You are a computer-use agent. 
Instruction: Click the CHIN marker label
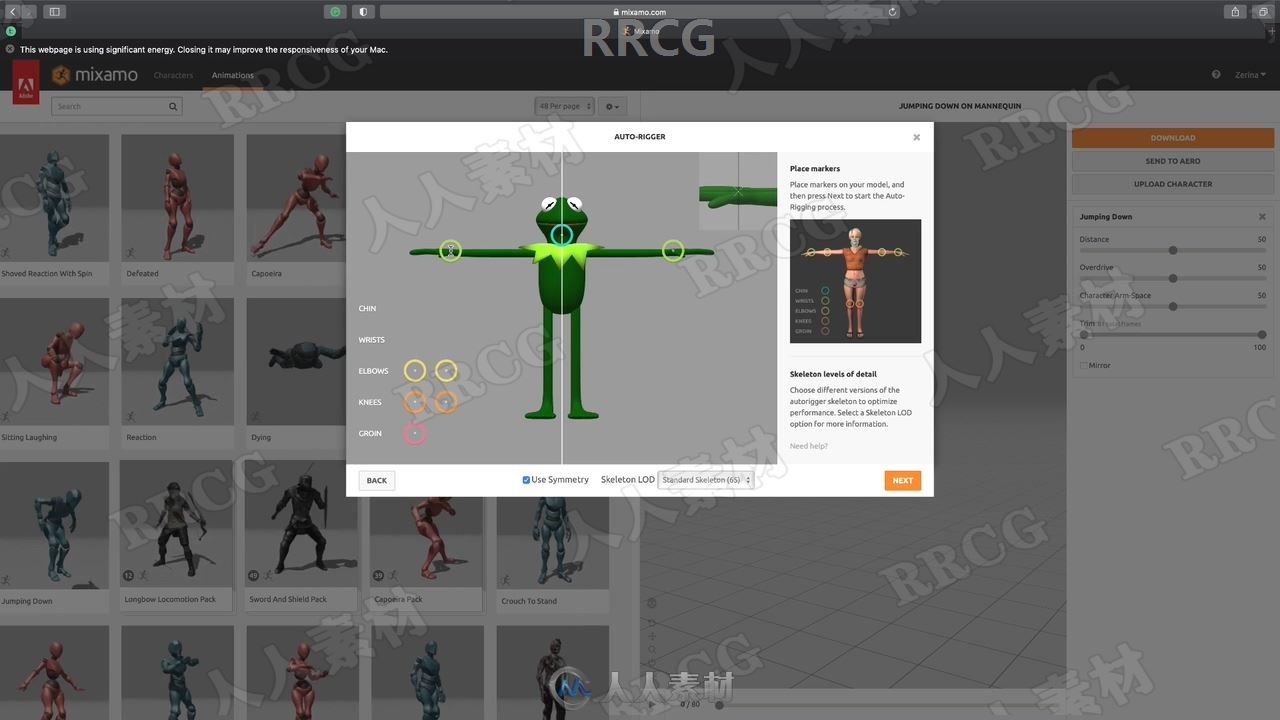click(367, 309)
